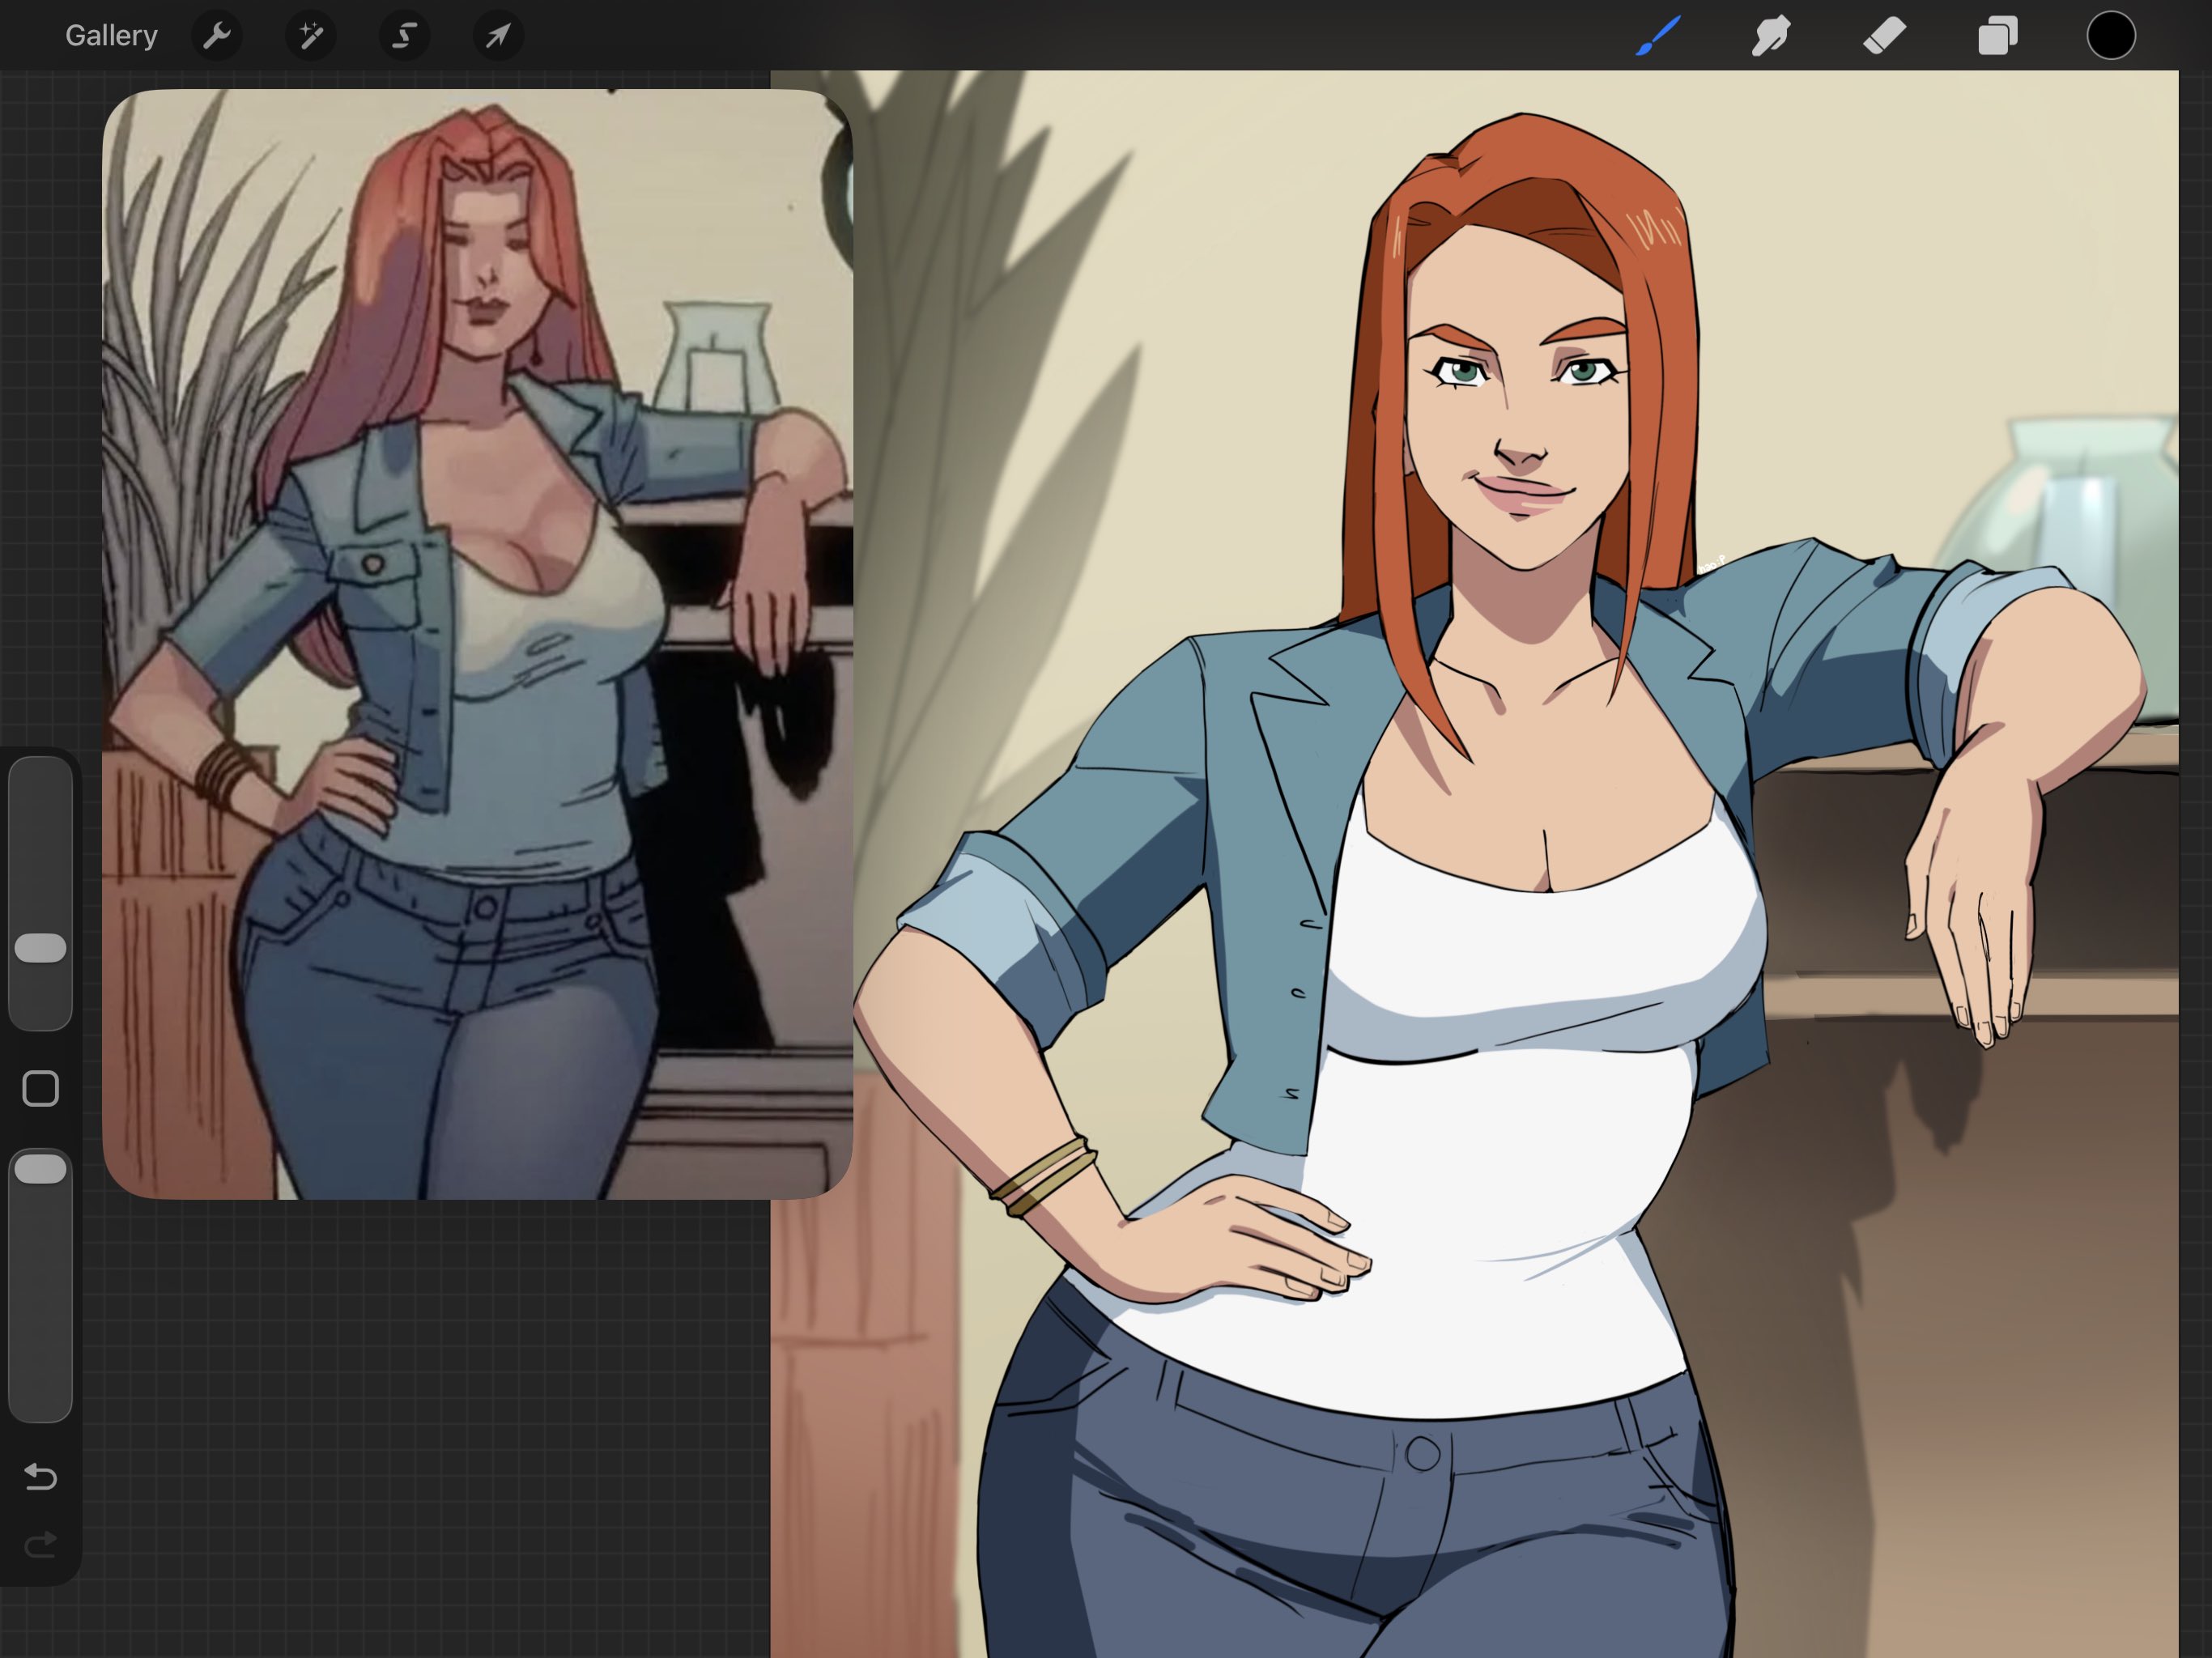2212x1658 pixels.
Task: Open the black active color swatch
Action: [2110, 36]
